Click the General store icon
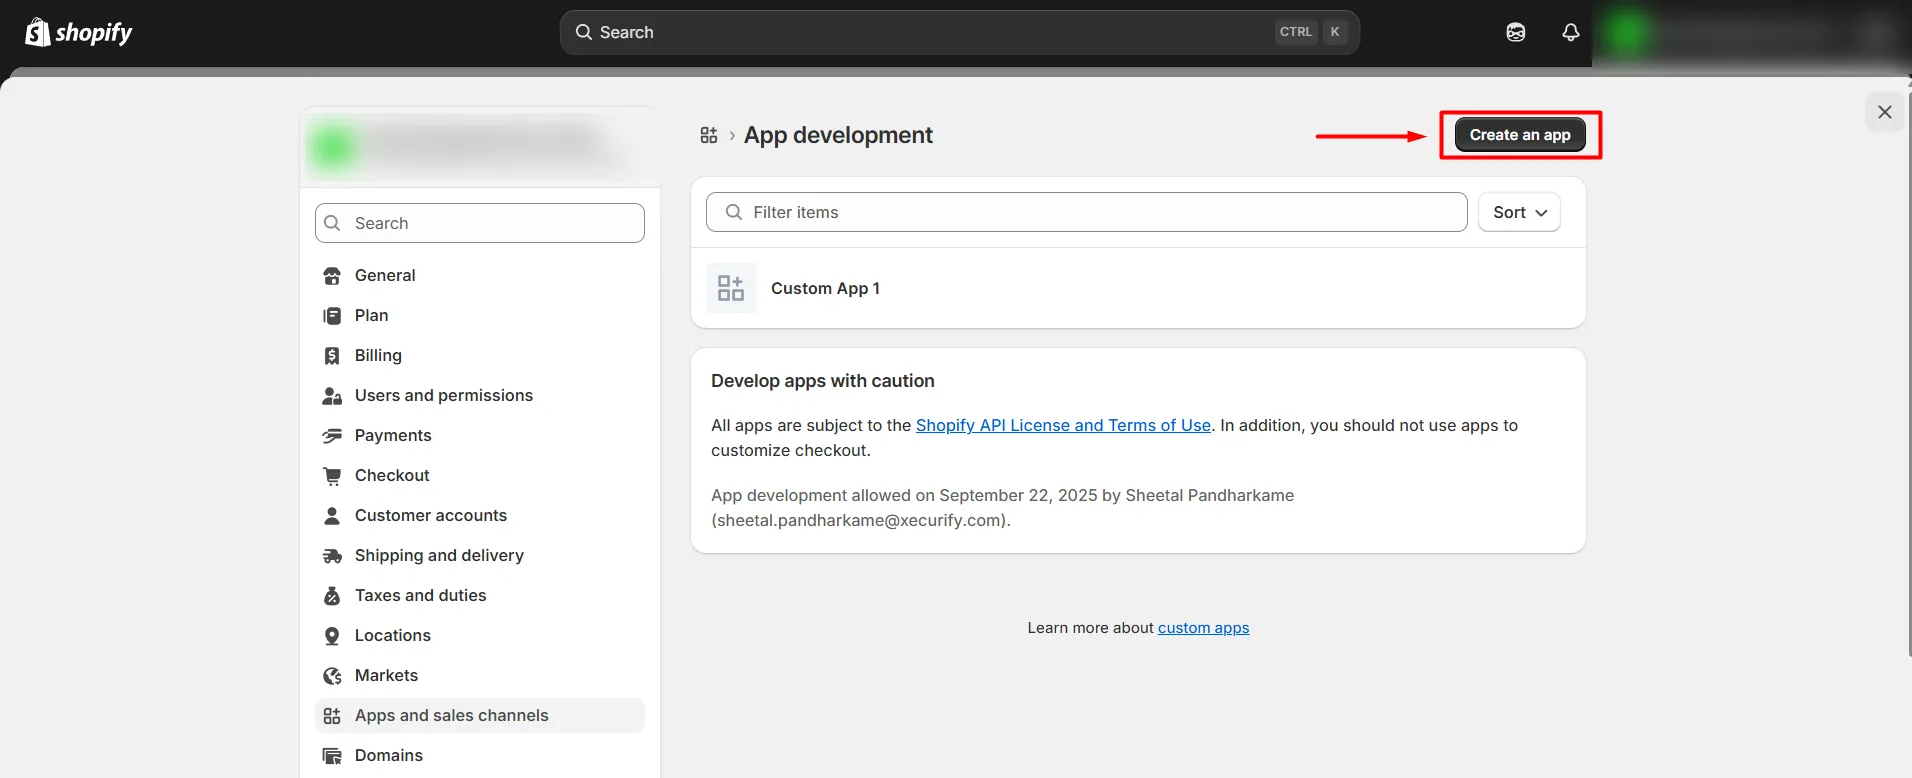This screenshot has width=1912, height=778. pos(332,276)
